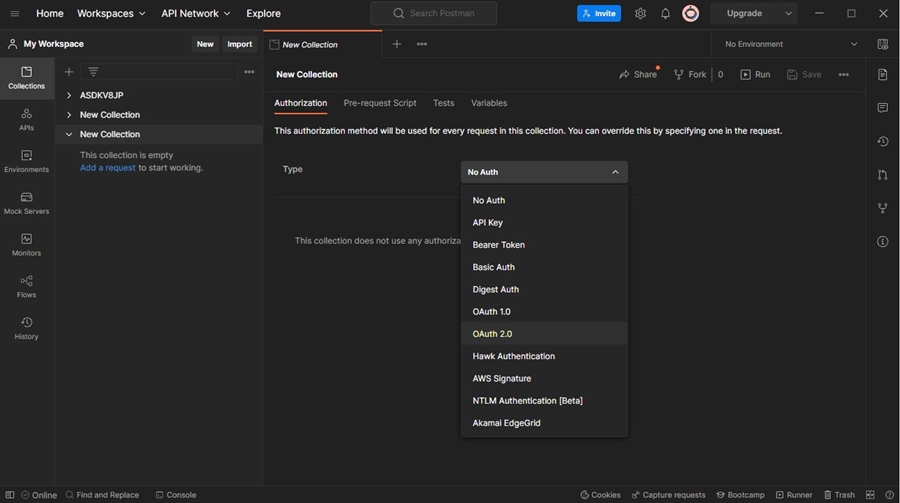The width and height of the screenshot is (900, 503).
Task: Select API Key auth type
Action: pyautogui.click(x=544, y=223)
